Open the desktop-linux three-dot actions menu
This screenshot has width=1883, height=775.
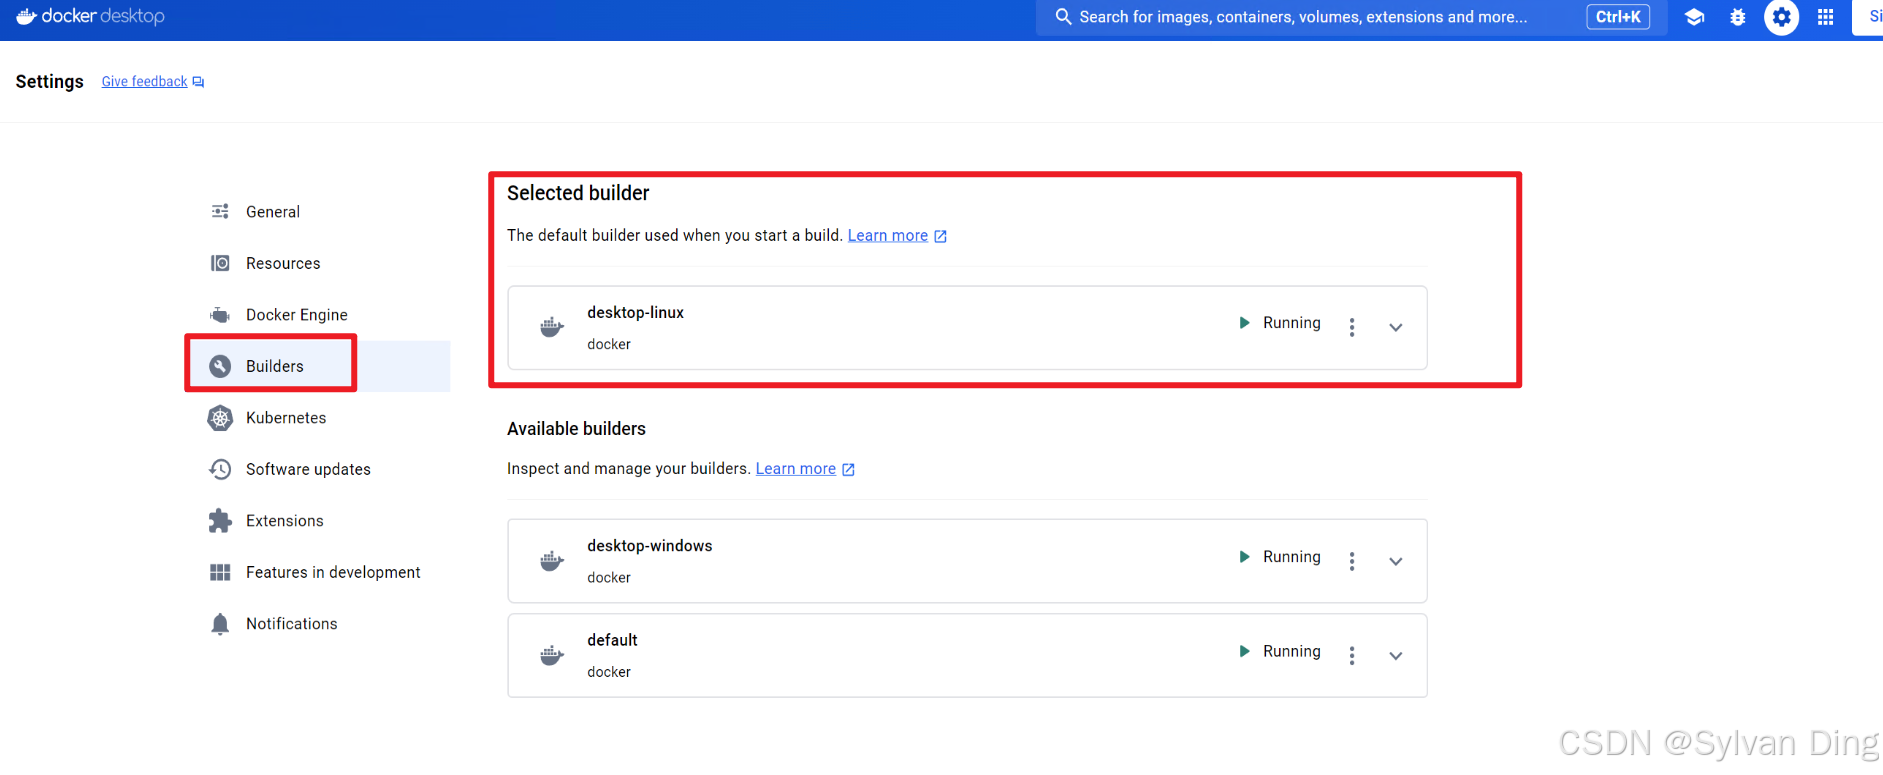click(1352, 327)
